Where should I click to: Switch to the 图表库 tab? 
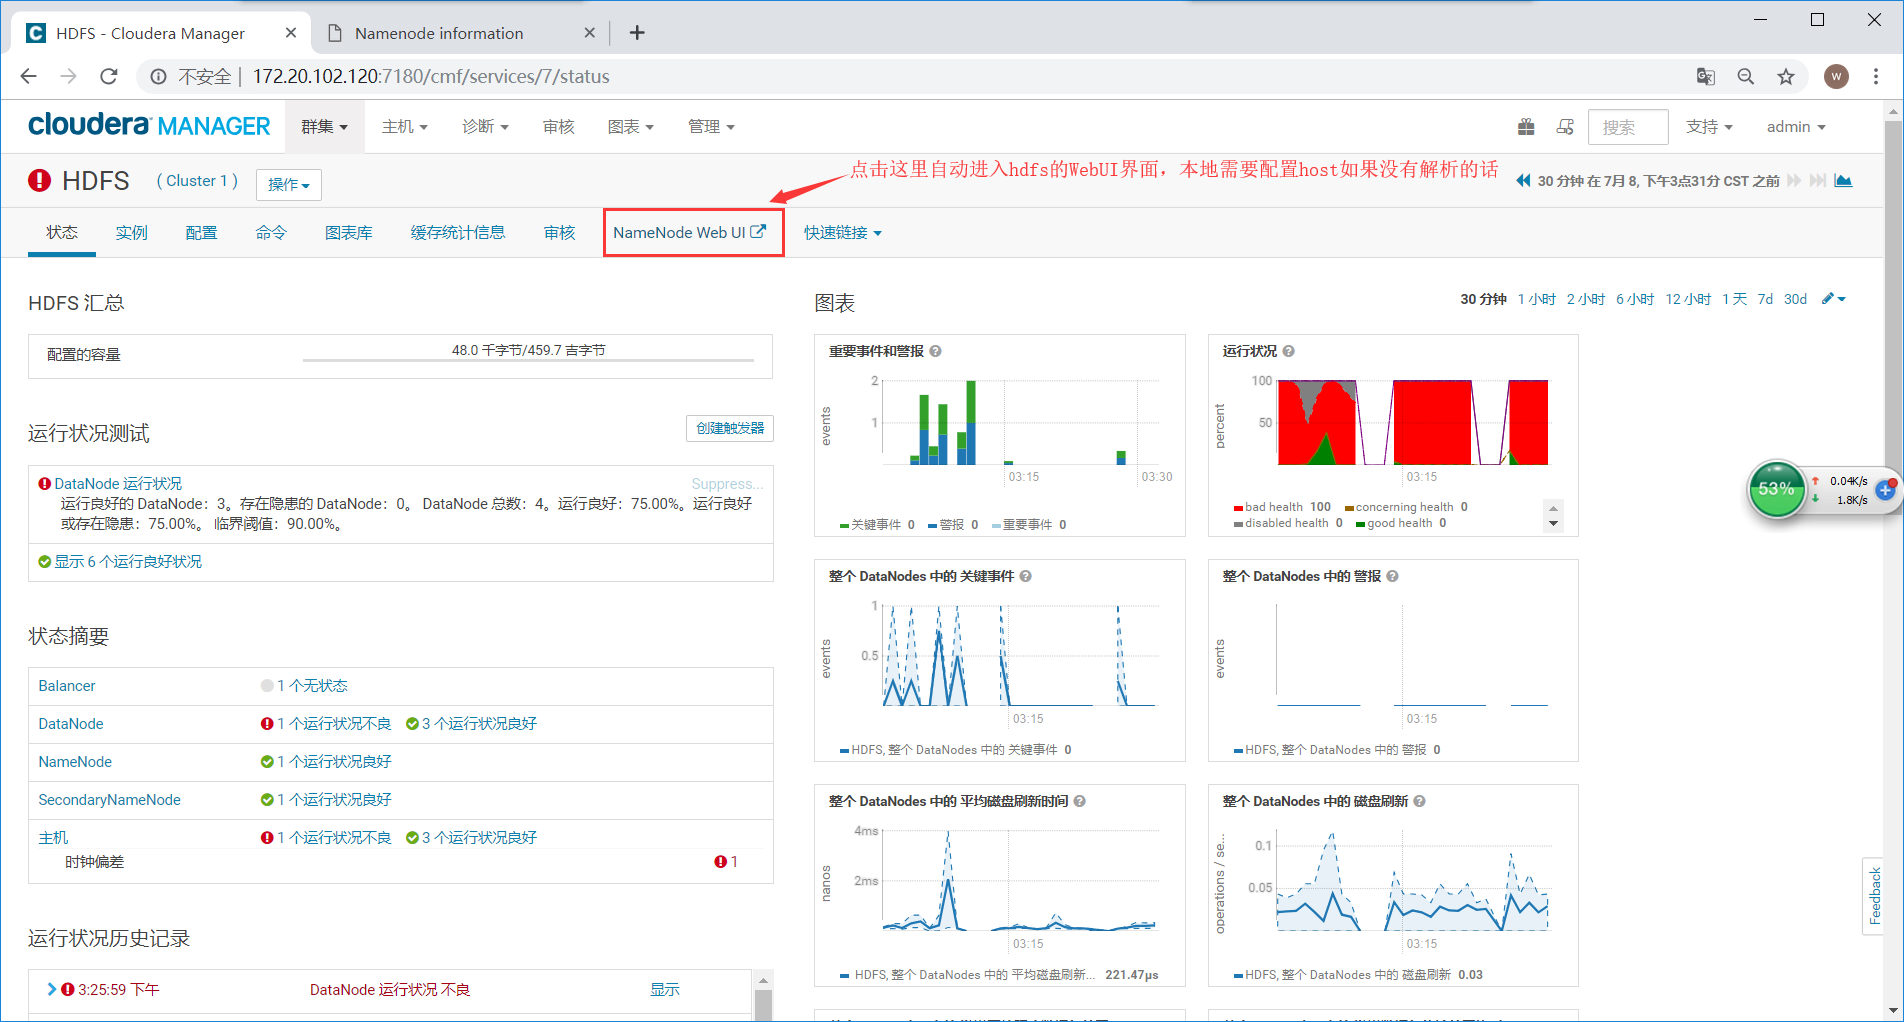pyautogui.click(x=349, y=233)
